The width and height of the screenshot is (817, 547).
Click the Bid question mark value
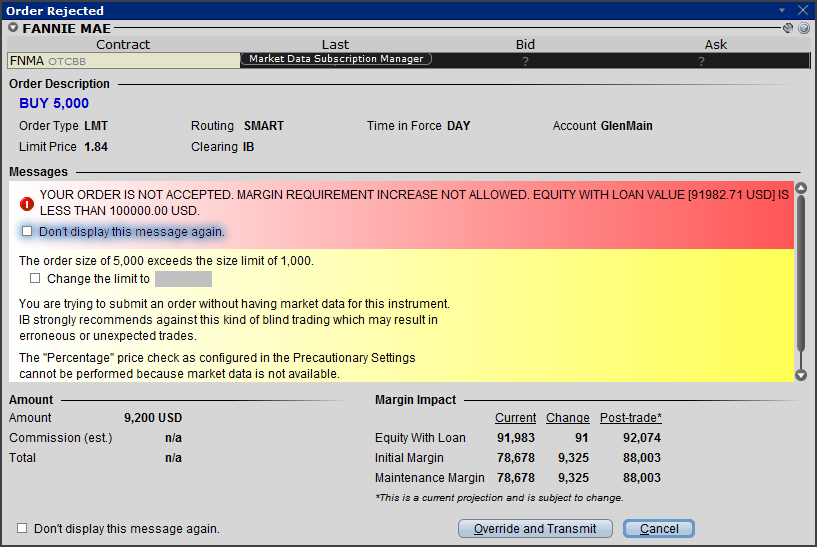coord(525,61)
